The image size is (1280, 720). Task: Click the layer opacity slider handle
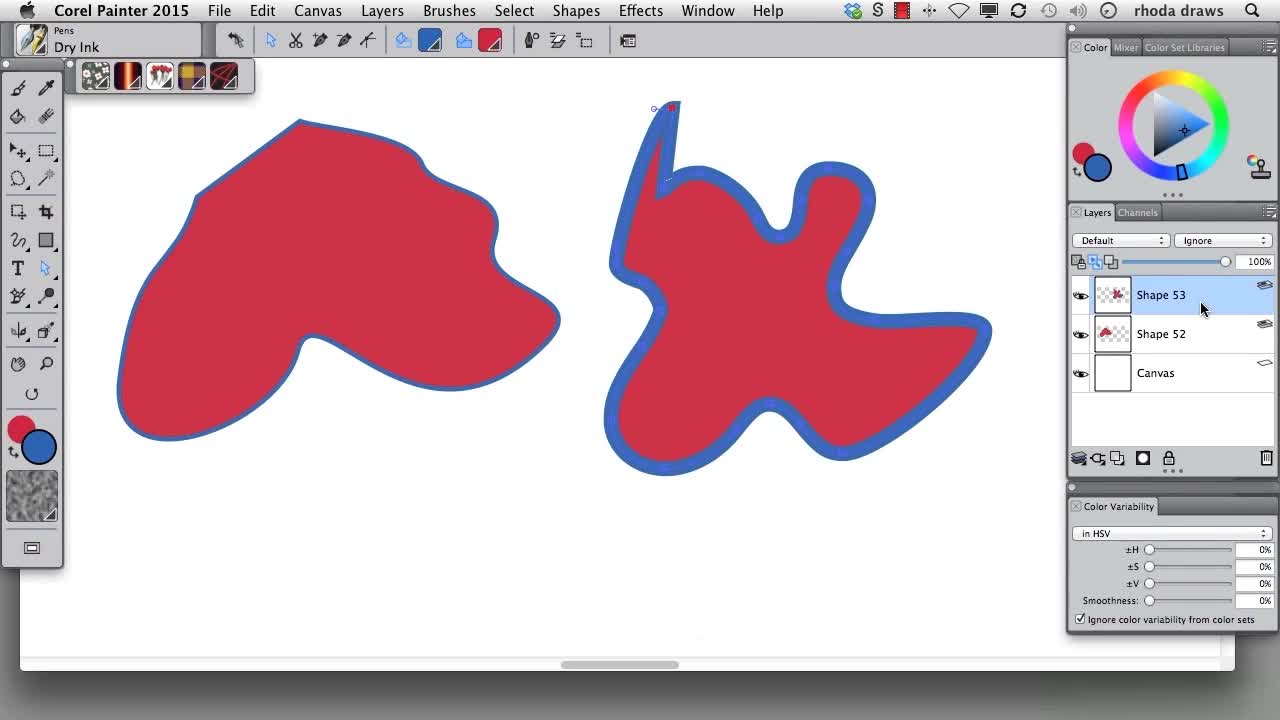(1225, 262)
